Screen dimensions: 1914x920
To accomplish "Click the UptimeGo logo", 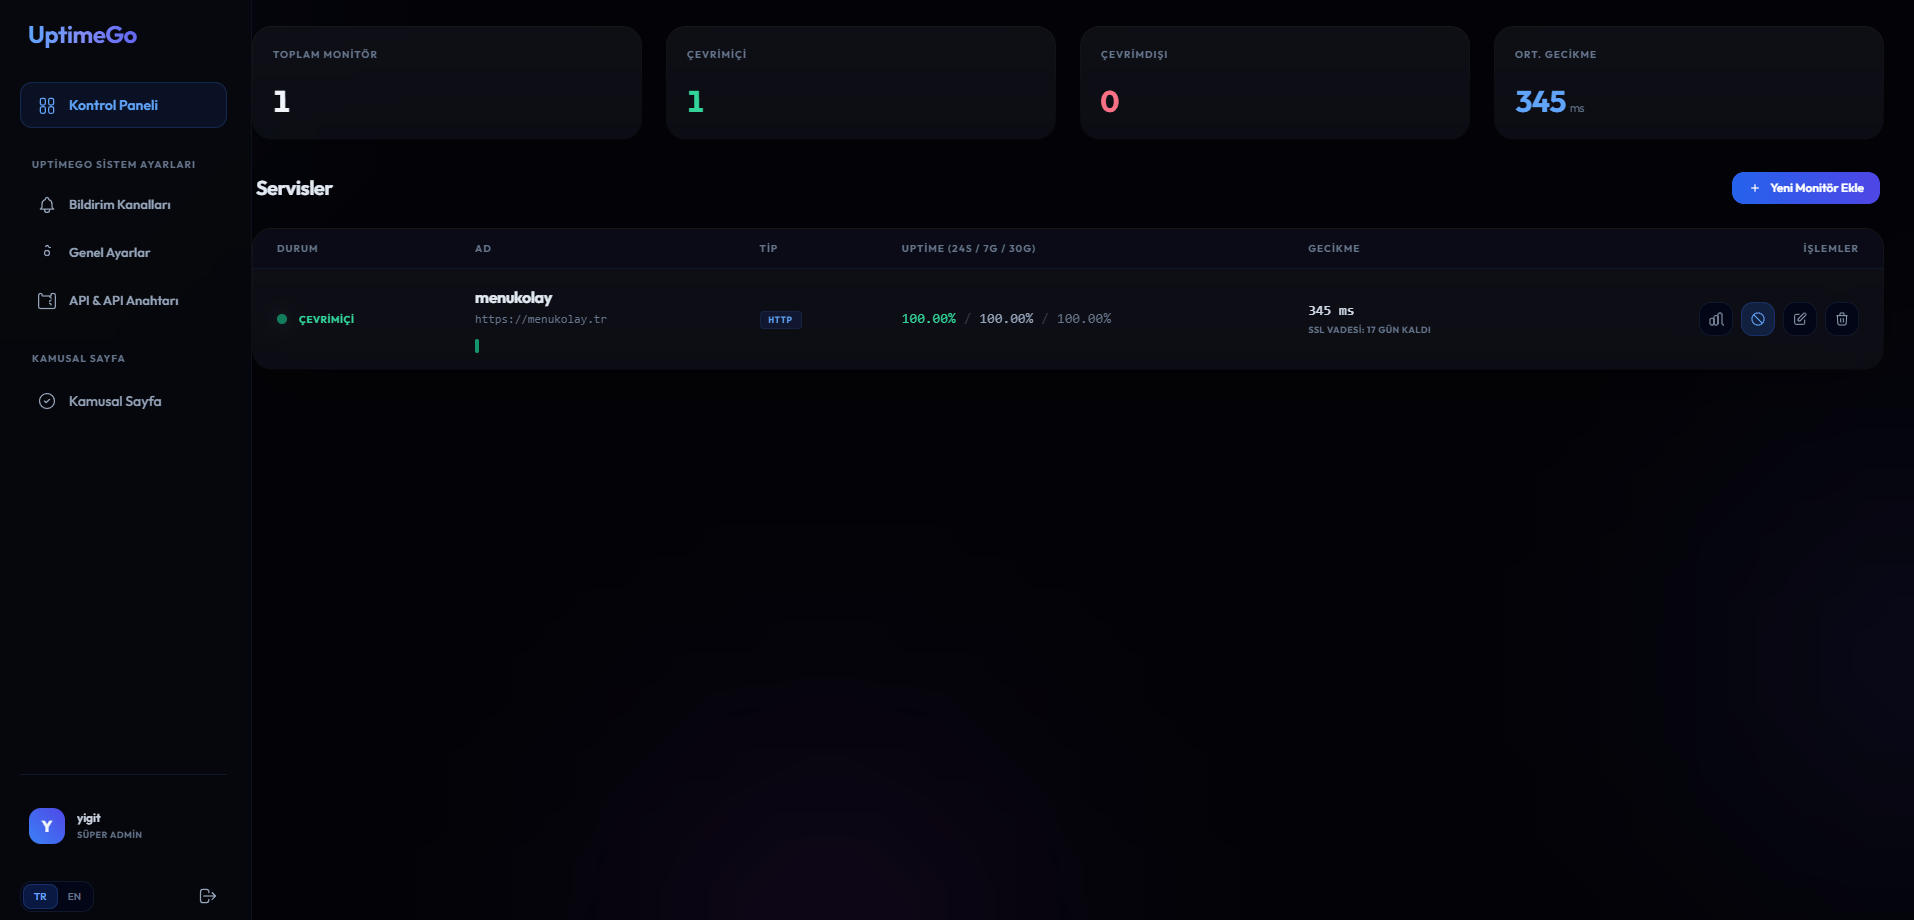I will [83, 36].
